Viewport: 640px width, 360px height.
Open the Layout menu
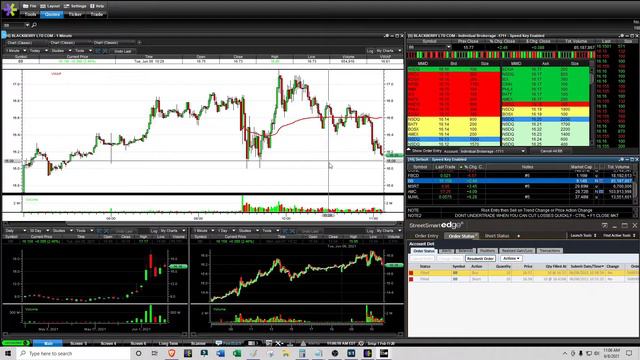(50, 6)
